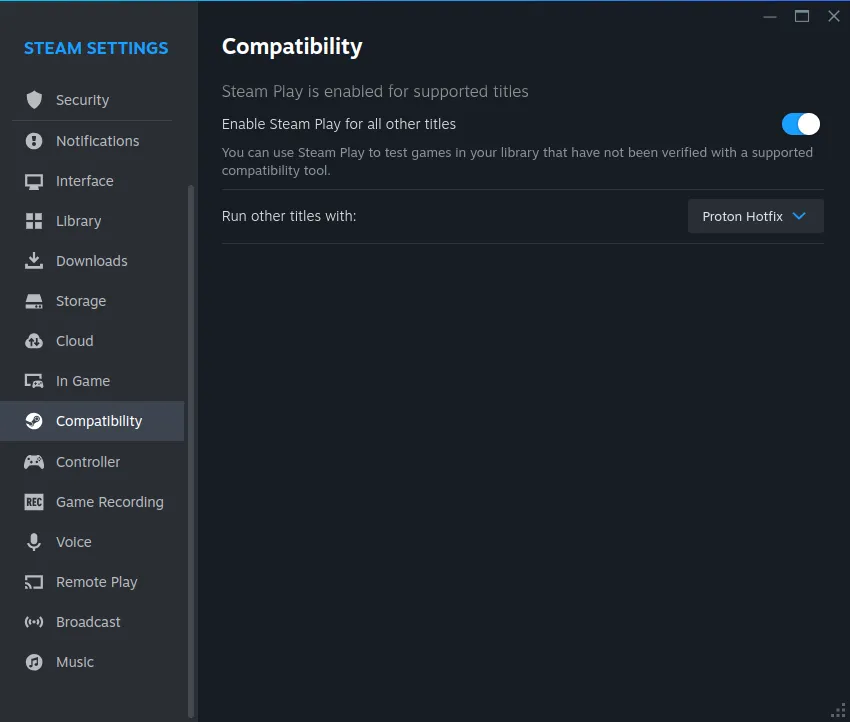The image size is (850, 722).
Task: Click the Compatibility sidebar entry
Action: point(92,421)
